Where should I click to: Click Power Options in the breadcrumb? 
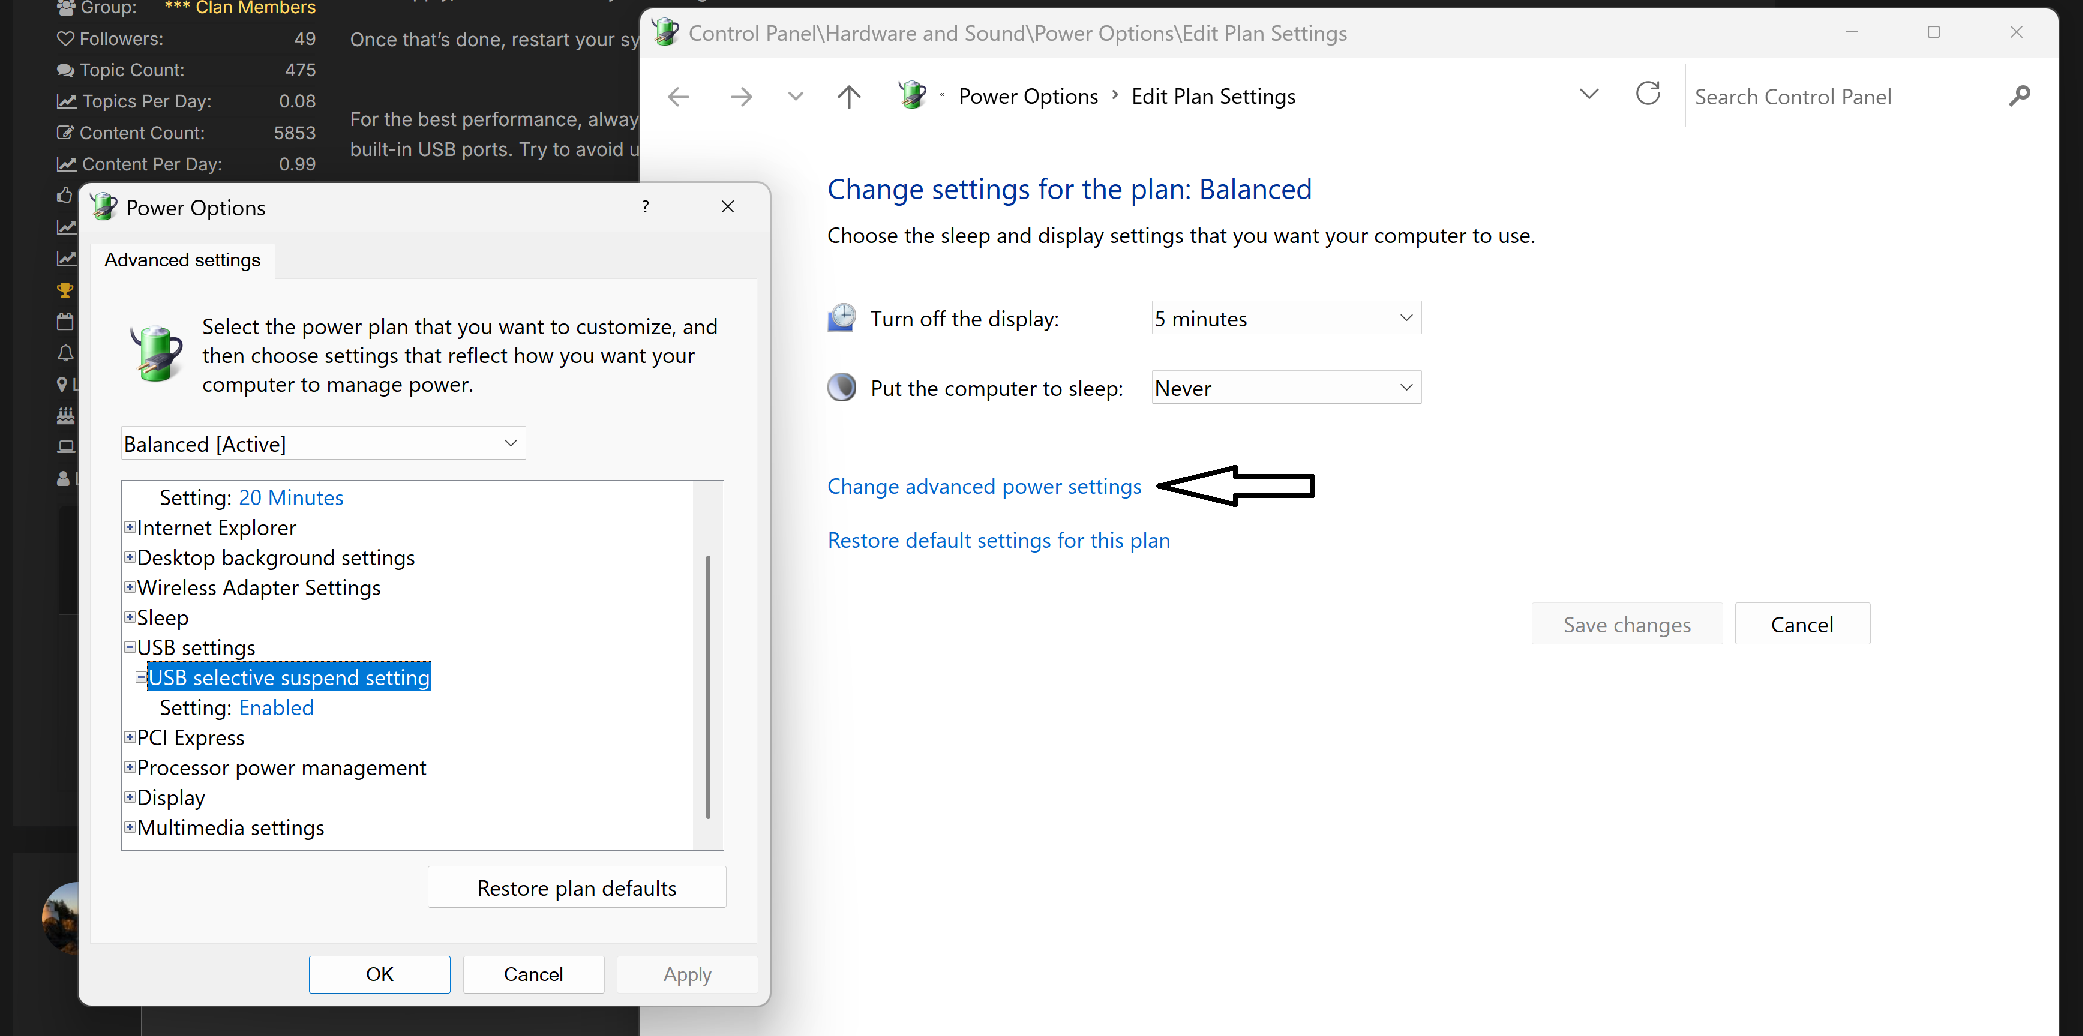[1028, 97]
